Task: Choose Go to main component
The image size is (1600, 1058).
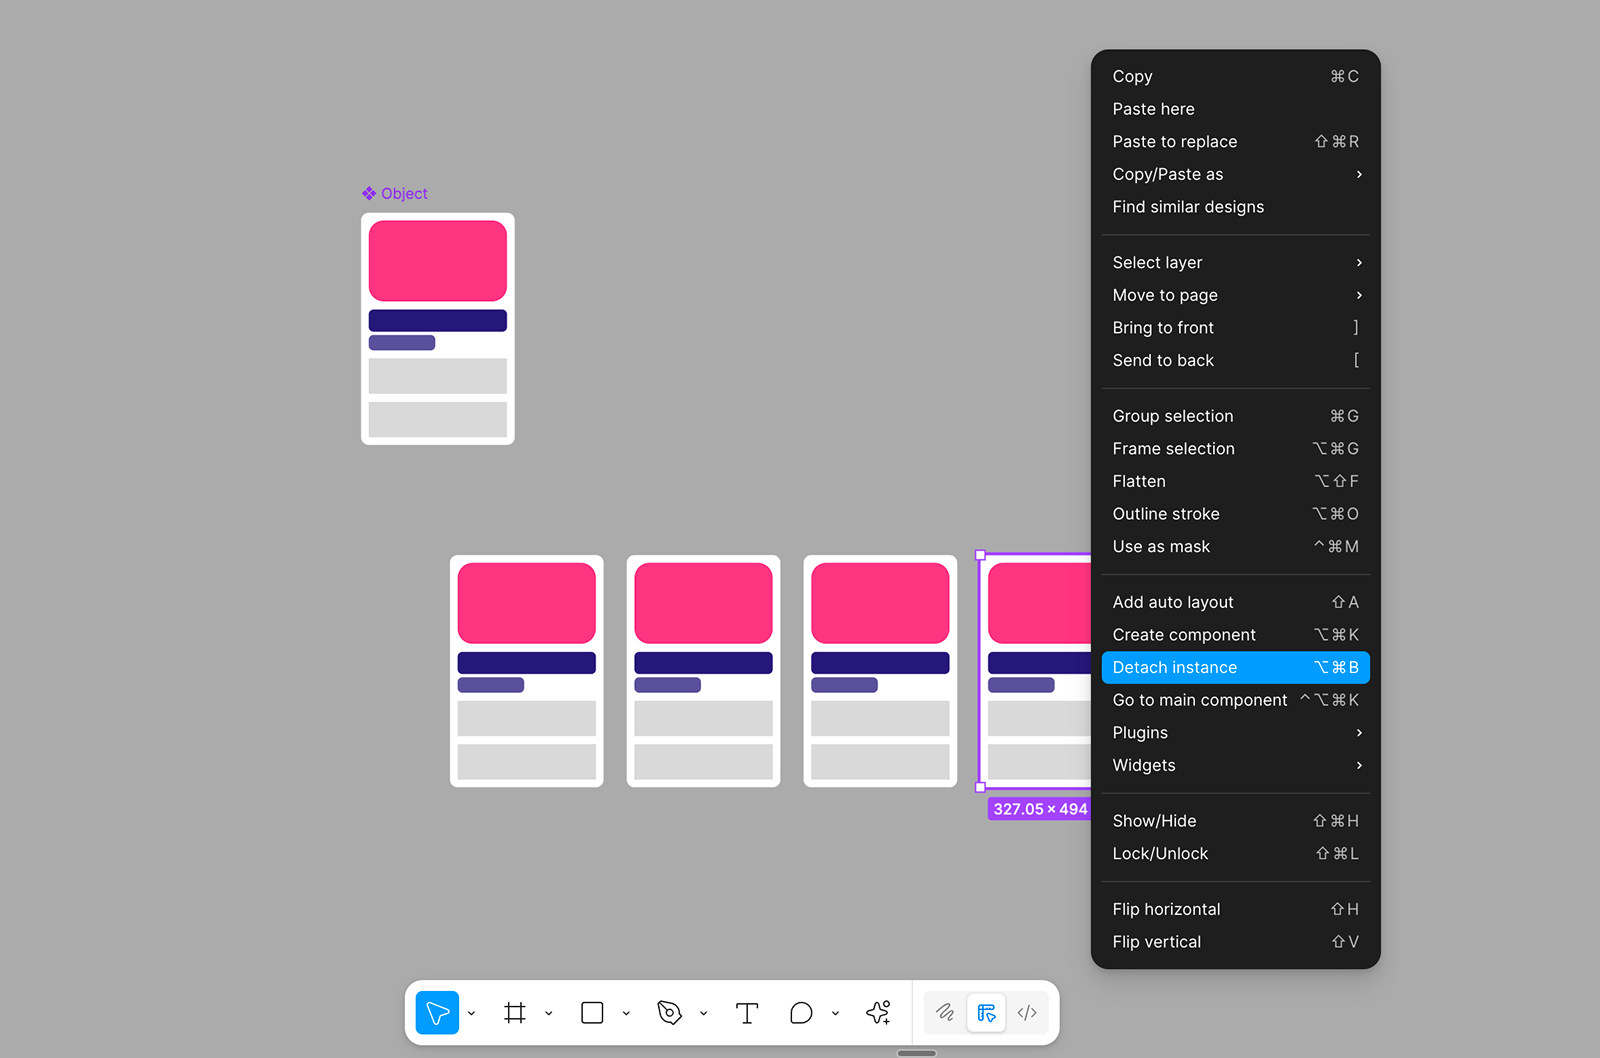Action: click(1235, 700)
